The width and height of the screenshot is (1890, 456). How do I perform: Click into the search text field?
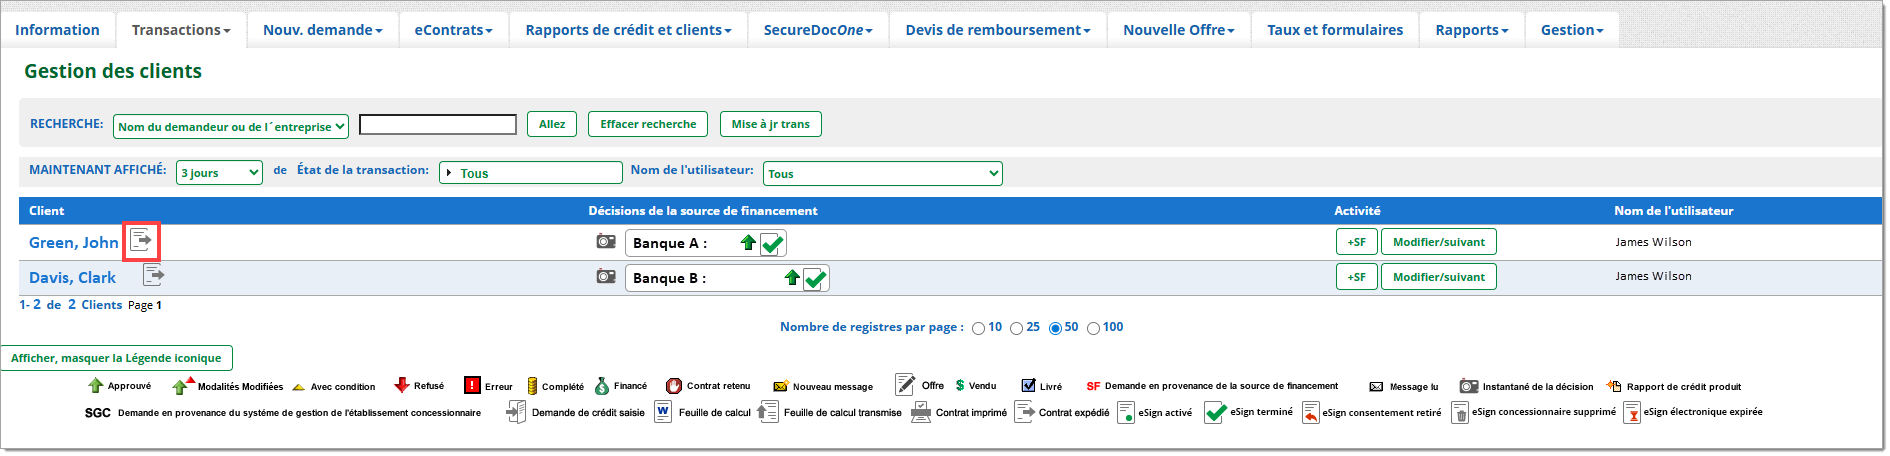click(x=438, y=125)
